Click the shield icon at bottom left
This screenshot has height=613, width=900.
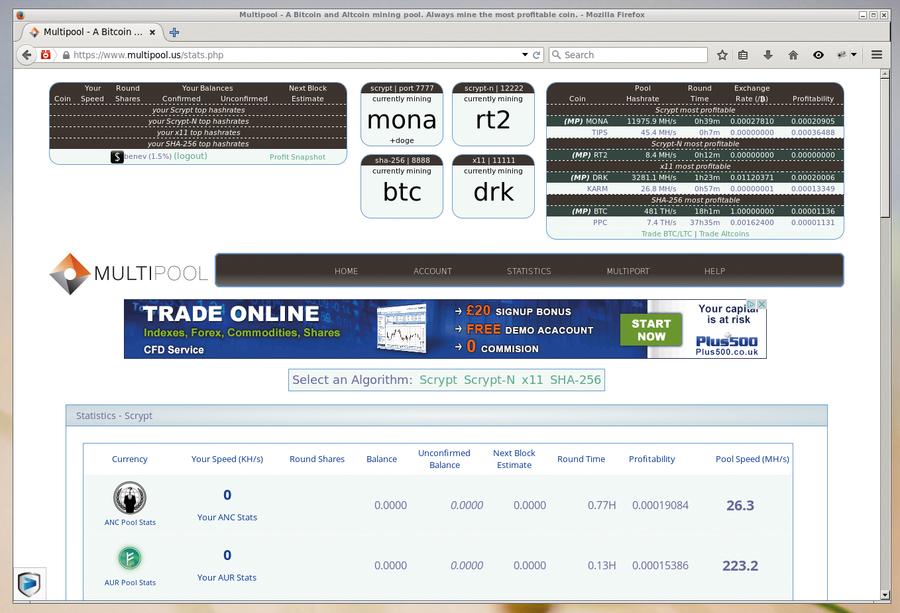point(29,584)
